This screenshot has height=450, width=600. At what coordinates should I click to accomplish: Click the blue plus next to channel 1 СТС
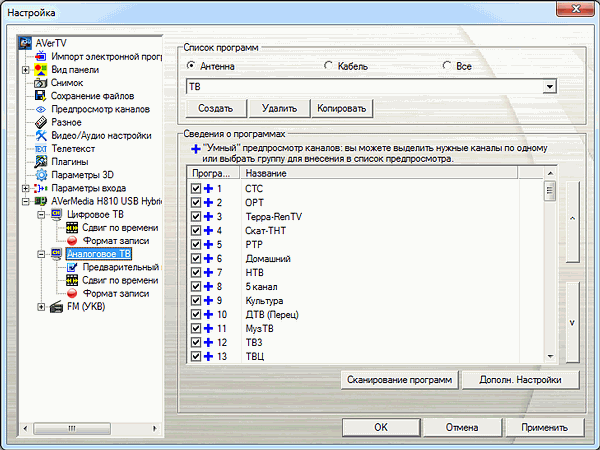coord(209,189)
